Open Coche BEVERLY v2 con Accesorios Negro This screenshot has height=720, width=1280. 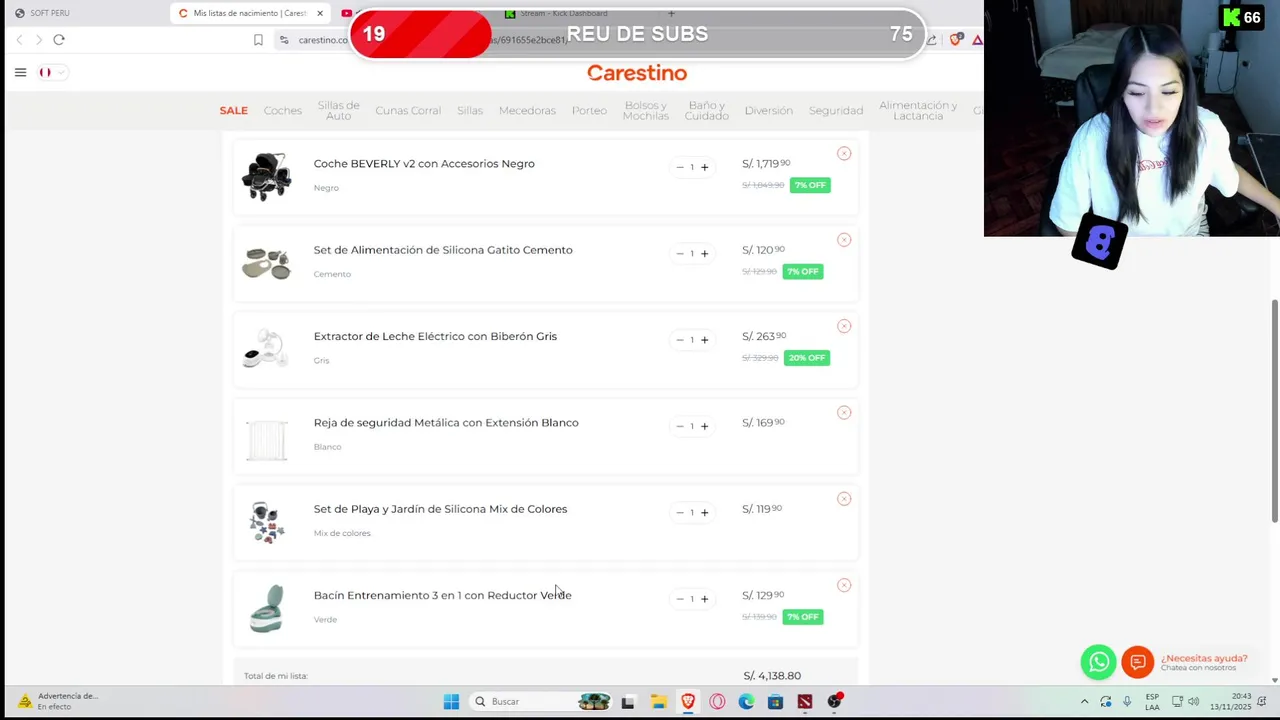pyautogui.click(x=424, y=164)
